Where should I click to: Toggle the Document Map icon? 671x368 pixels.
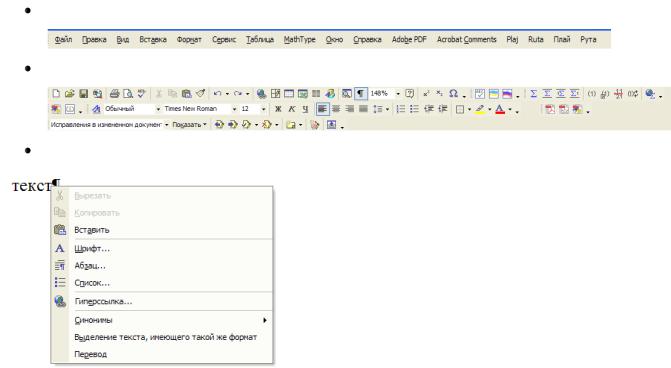pos(347,93)
